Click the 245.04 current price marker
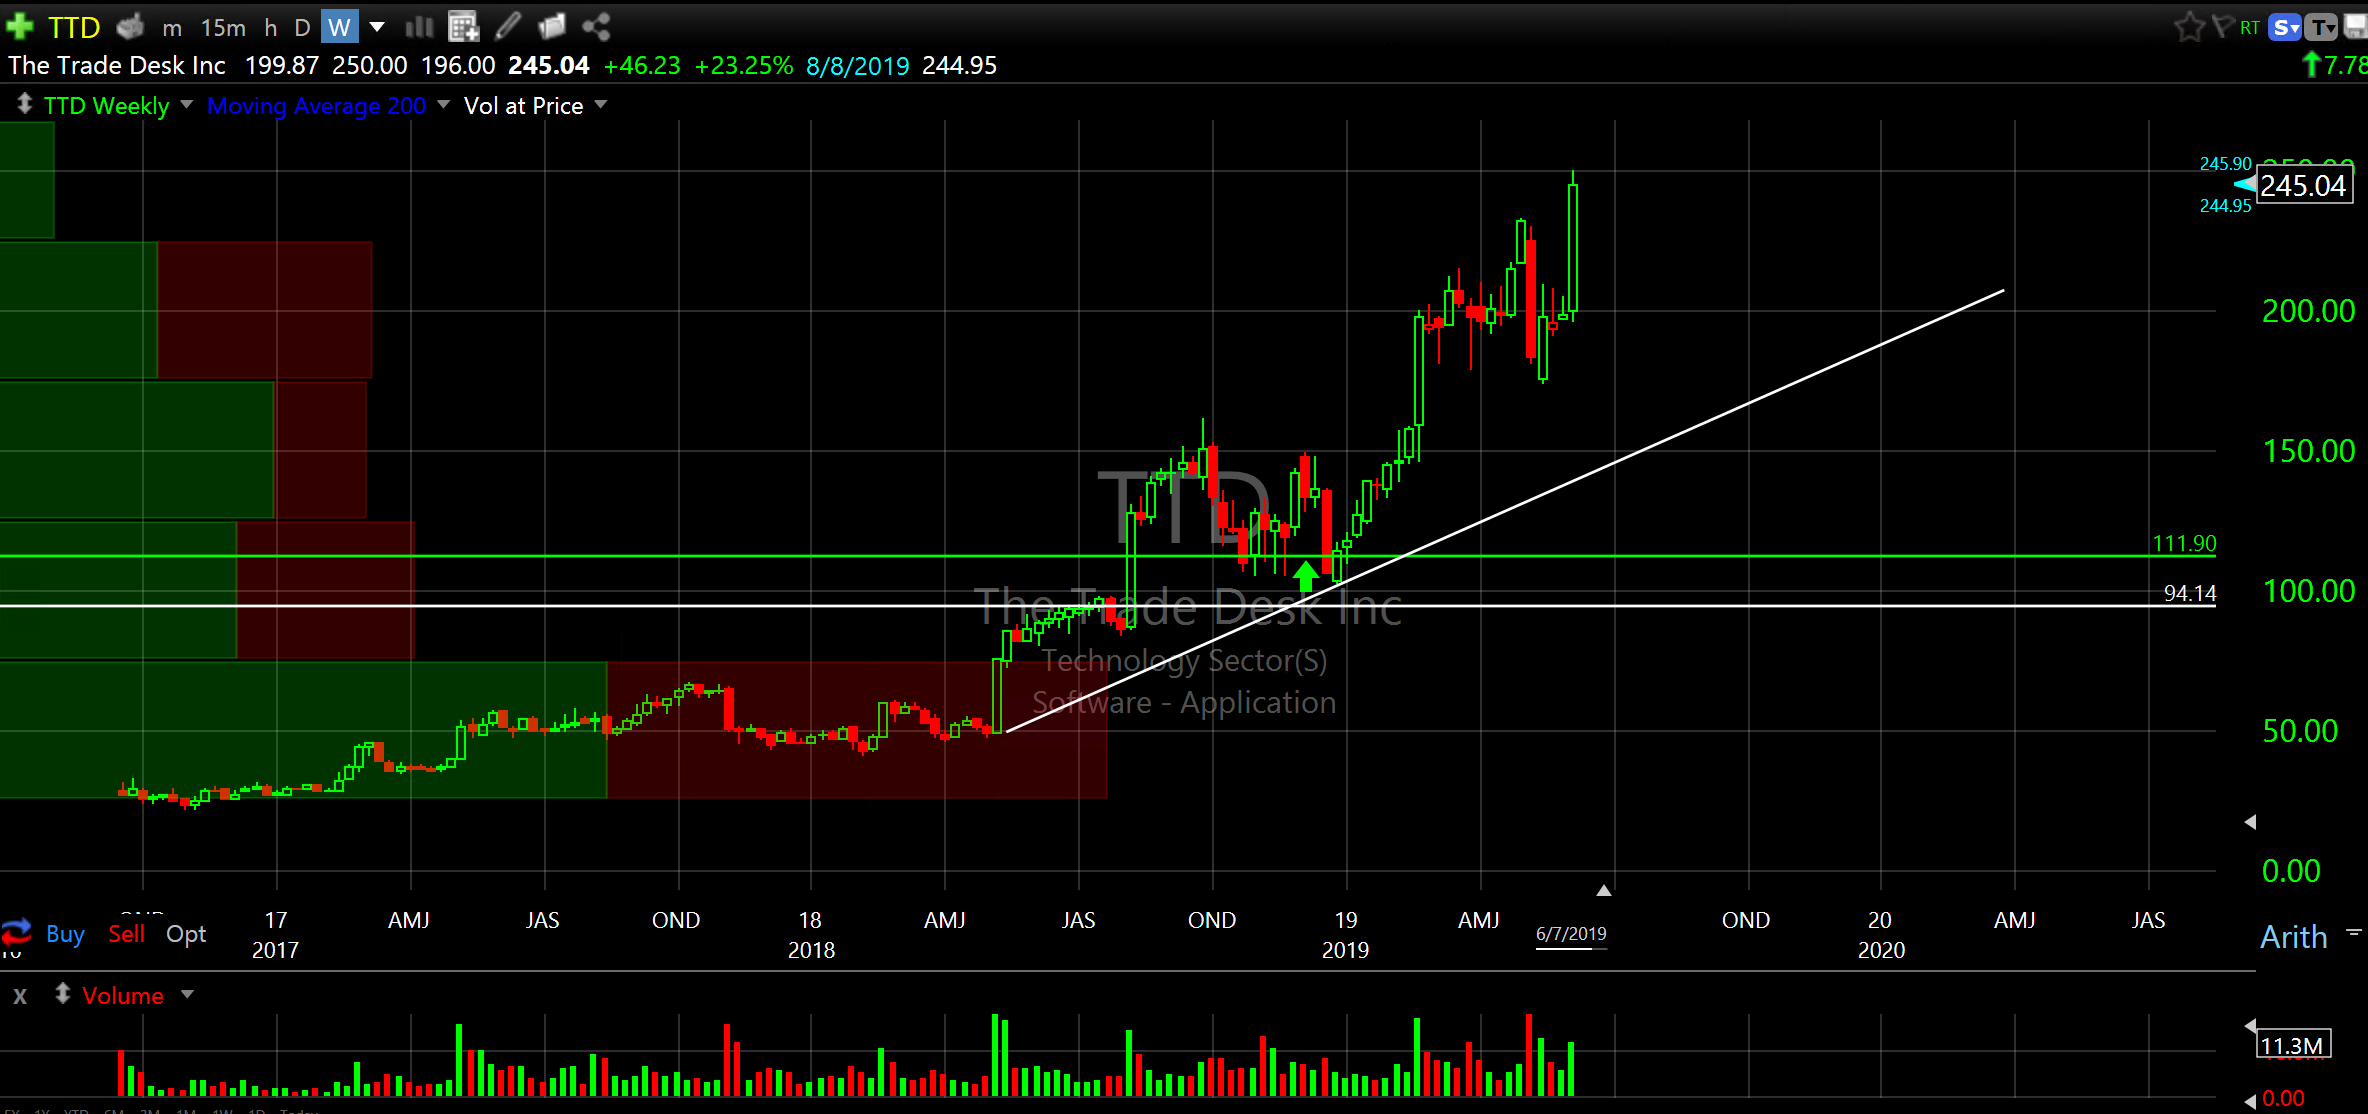Screen dimensions: 2368x1114 click(x=2302, y=186)
